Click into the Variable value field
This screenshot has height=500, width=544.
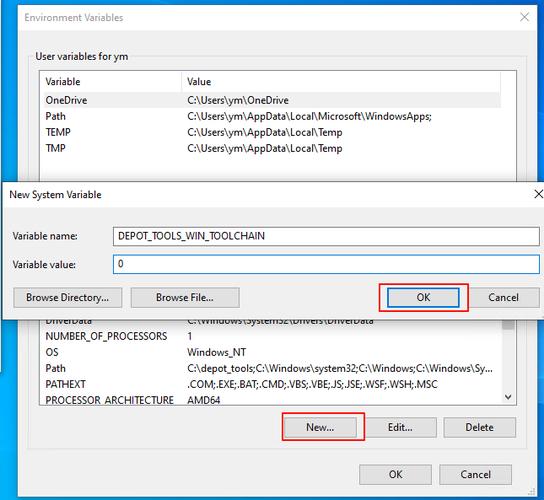coord(326,264)
